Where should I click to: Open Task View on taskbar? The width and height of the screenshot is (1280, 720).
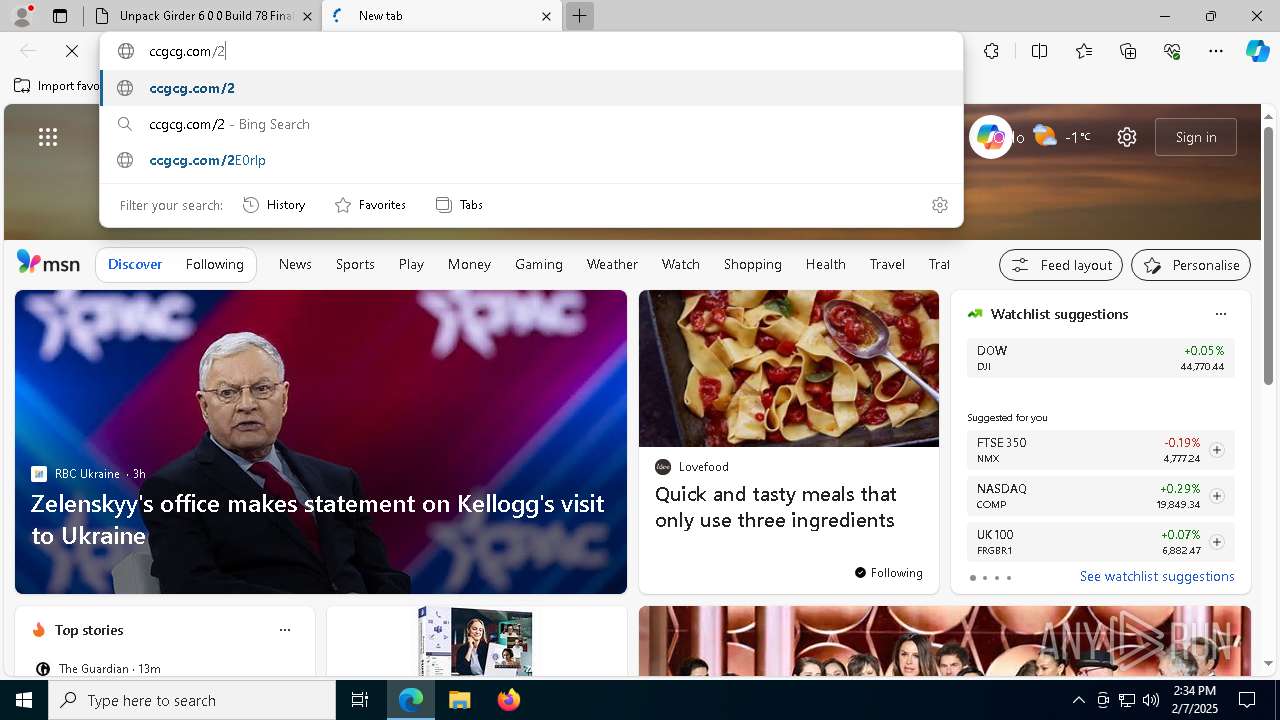[x=360, y=700]
